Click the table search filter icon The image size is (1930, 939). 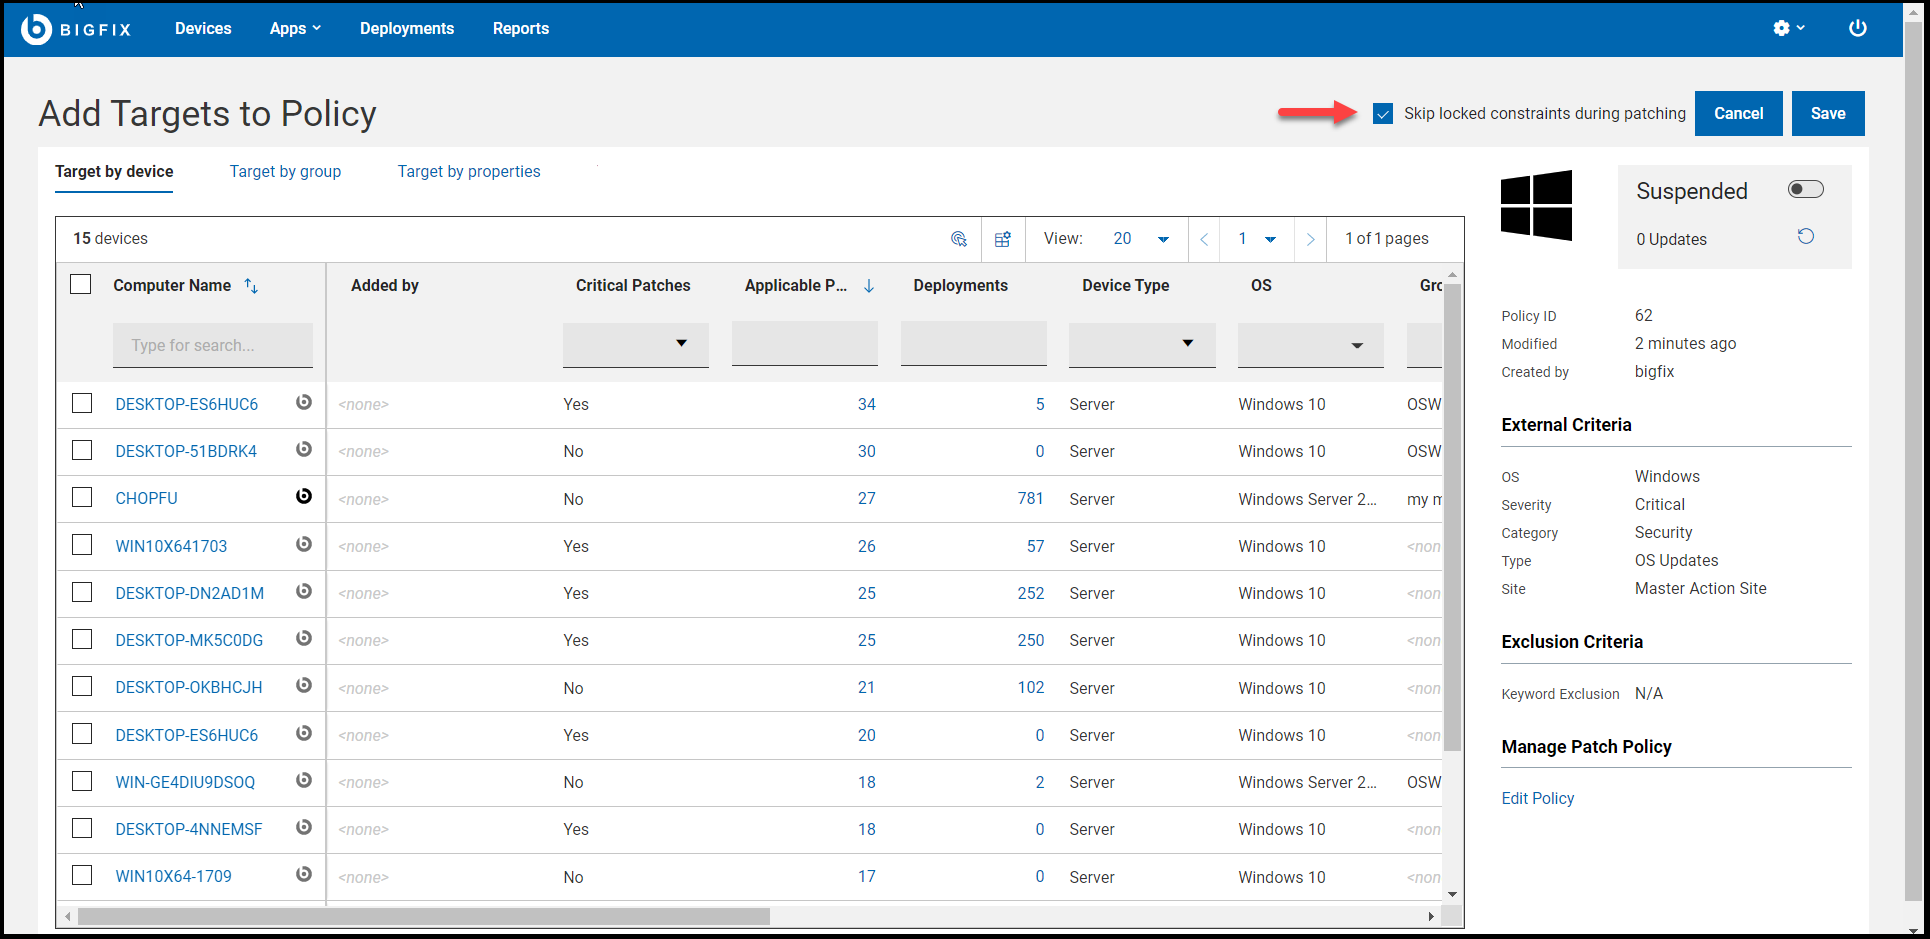[958, 239]
